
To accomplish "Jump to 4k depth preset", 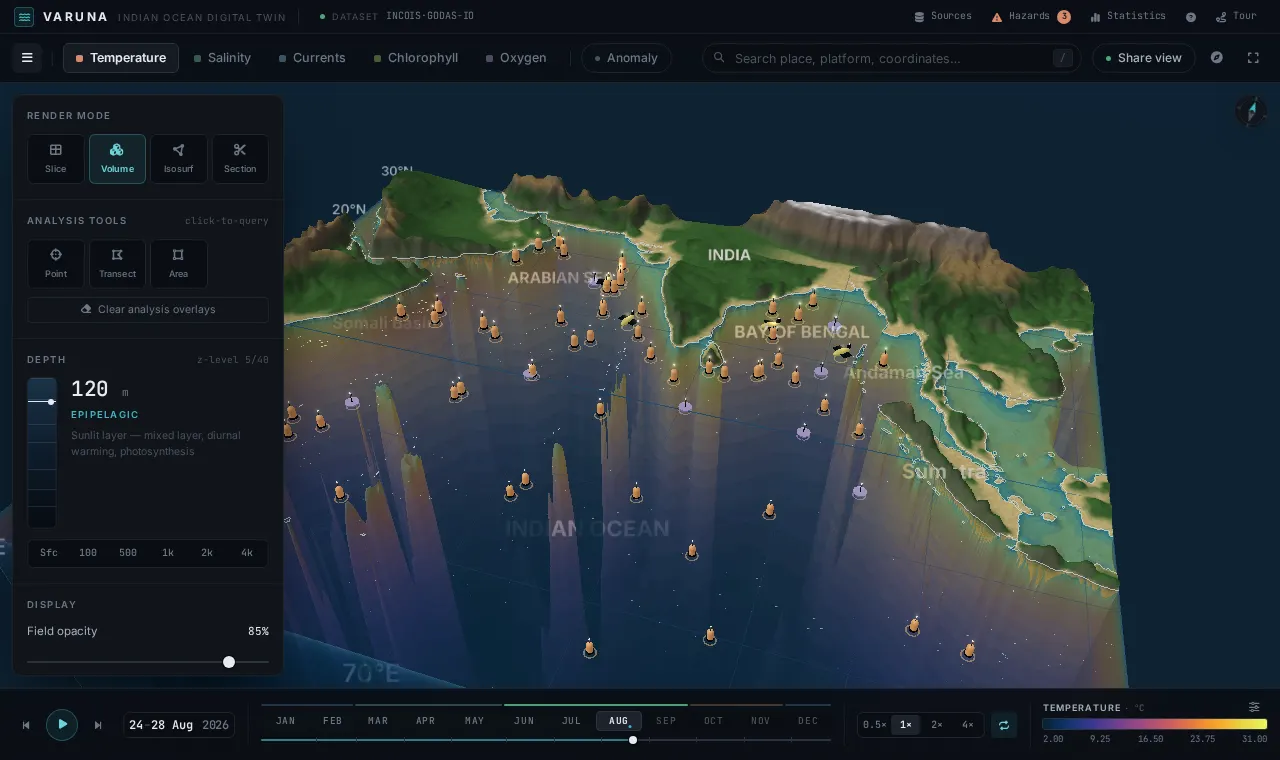I will click(x=247, y=553).
